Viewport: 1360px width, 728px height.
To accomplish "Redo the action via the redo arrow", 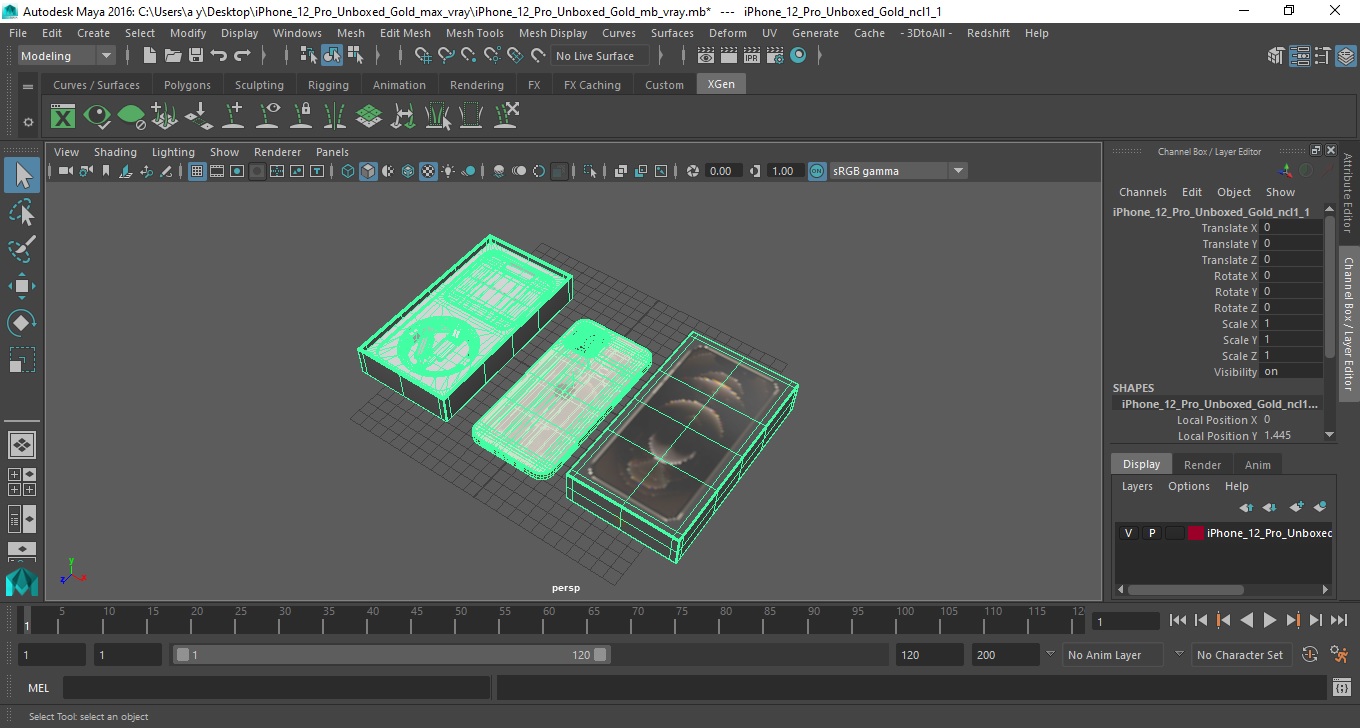I will point(242,56).
